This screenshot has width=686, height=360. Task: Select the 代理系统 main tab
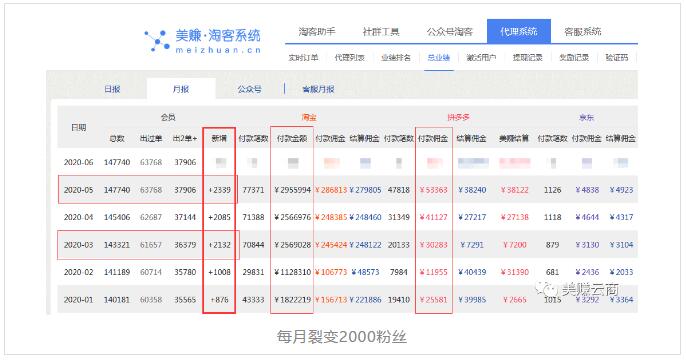[518, 31]
